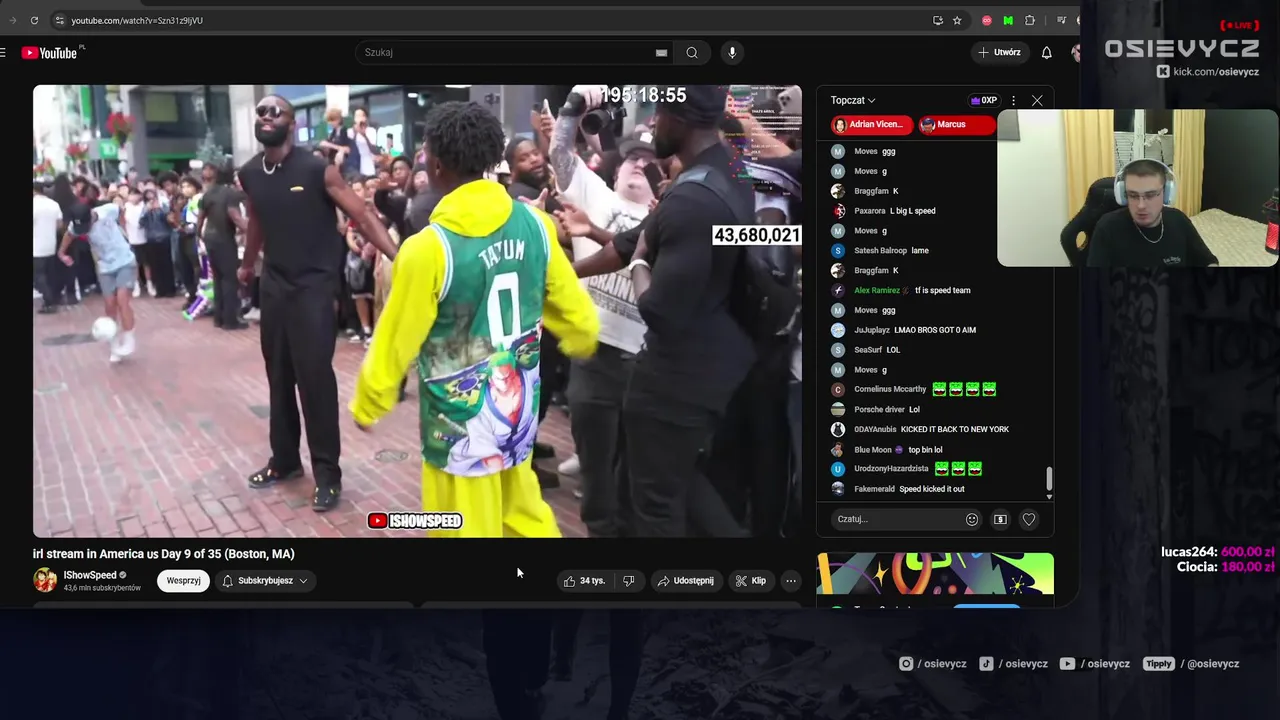The image size is (1280, 720).
Task: Click the Wesprzyj button
Action: click(x=183, y=580)
